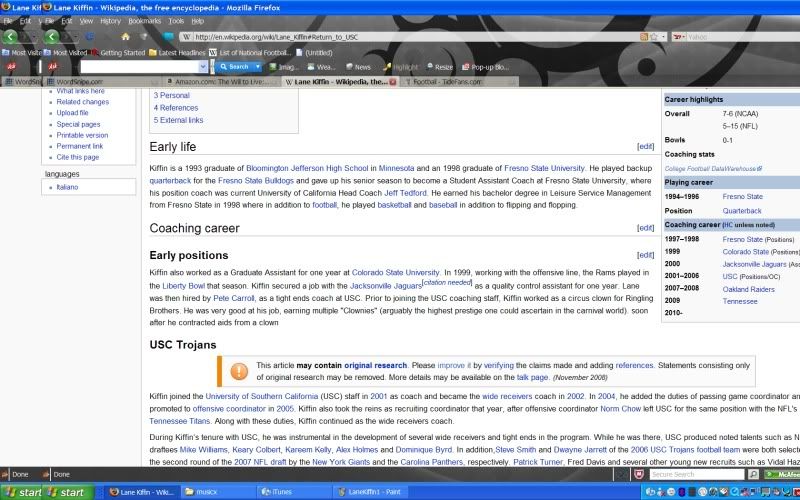Screen dimensions: 800x500
Task: Click [edit] beside Early life heading
Action: (645, 146)
